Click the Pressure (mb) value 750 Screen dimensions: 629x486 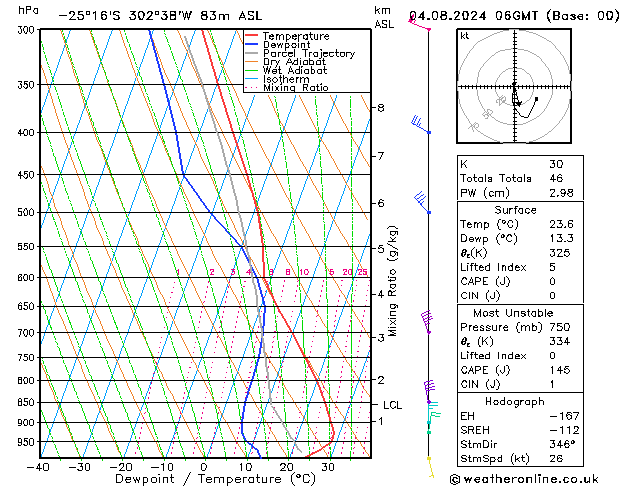coord(560,327)
